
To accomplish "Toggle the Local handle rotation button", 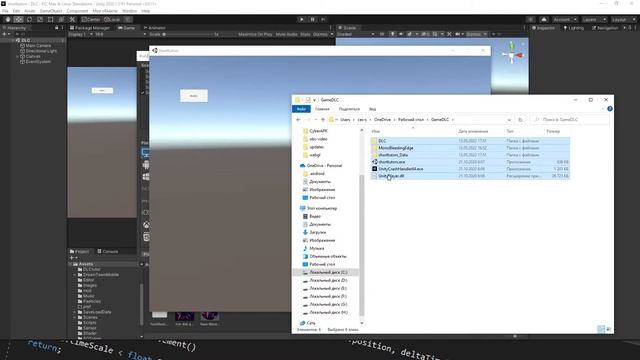I will 112,19.
